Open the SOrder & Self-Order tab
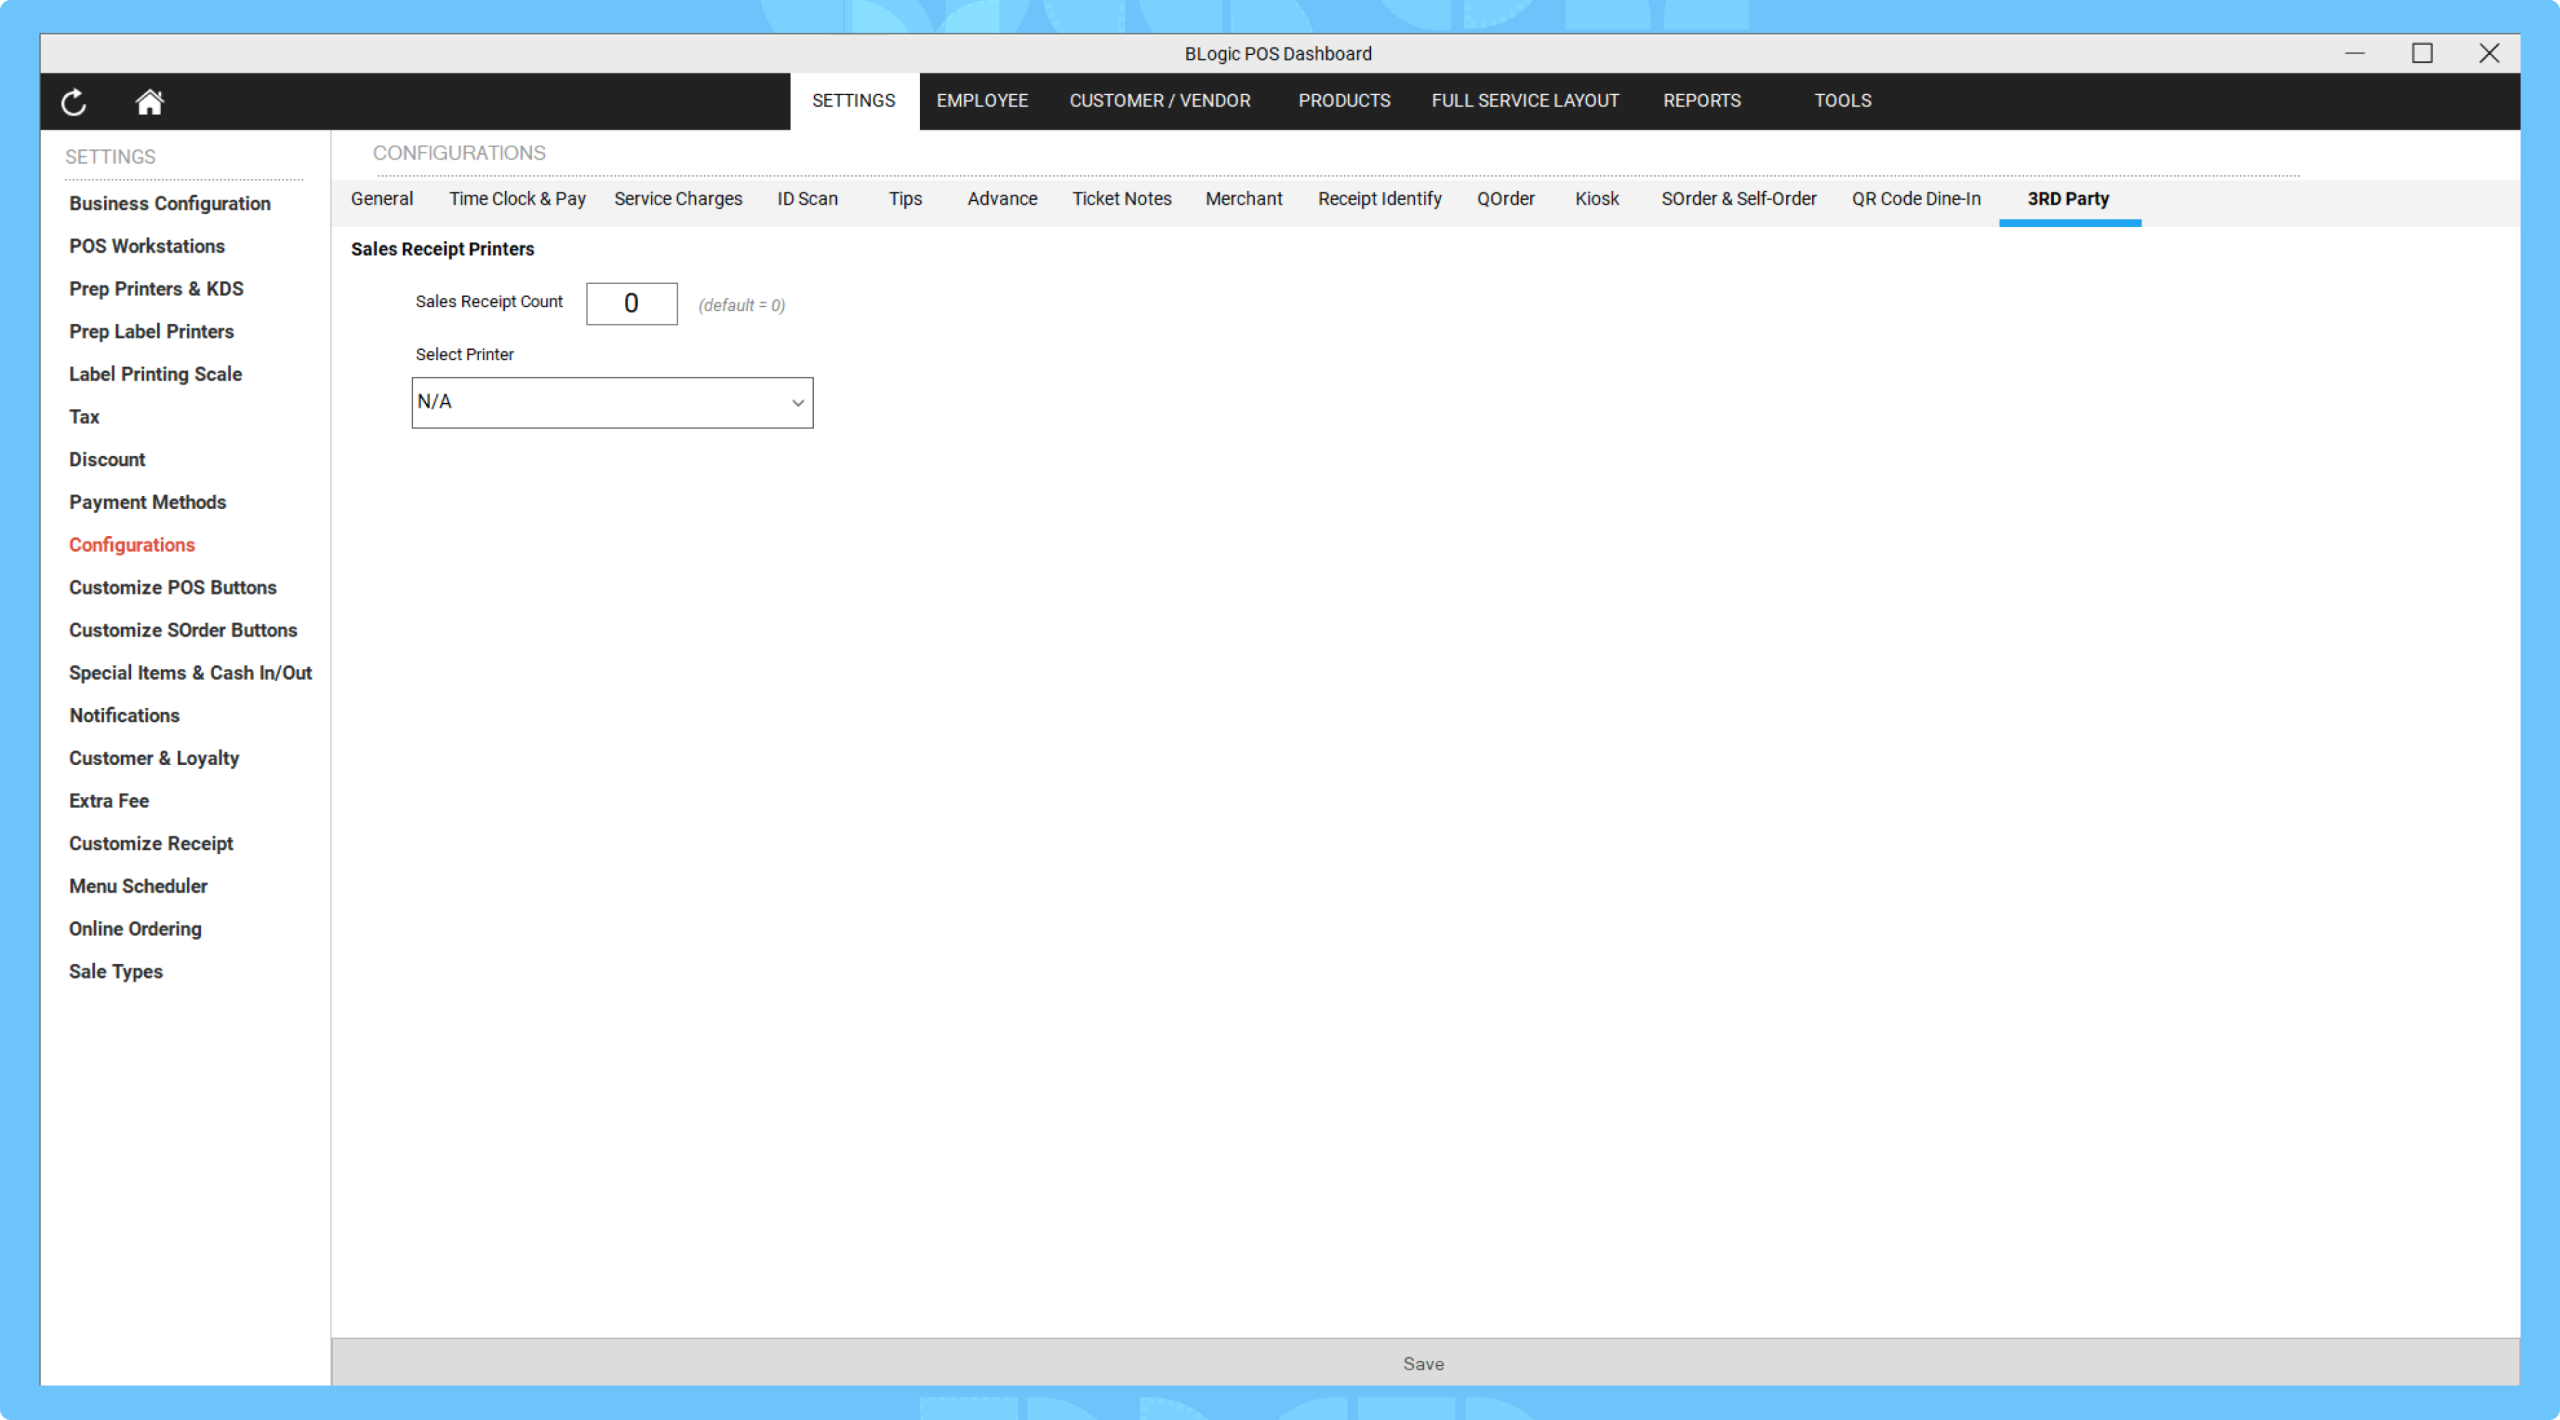Screen dimensions: 2560x1420 click(1738, 199)
